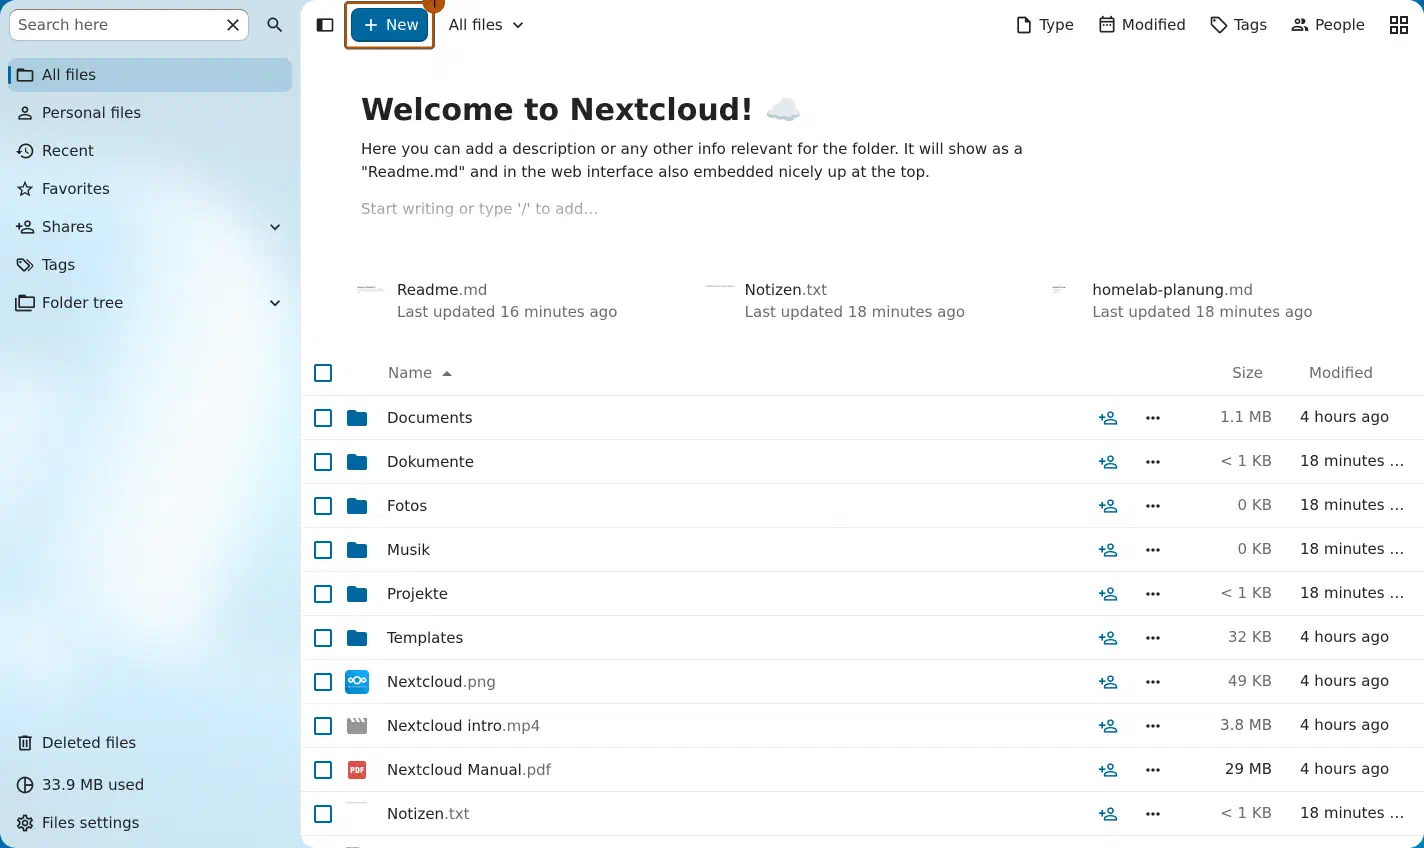Toggle the navigation sidebar icon
Image resolution: width=1424 pixels, height=848 pixels.
(325, 25)
